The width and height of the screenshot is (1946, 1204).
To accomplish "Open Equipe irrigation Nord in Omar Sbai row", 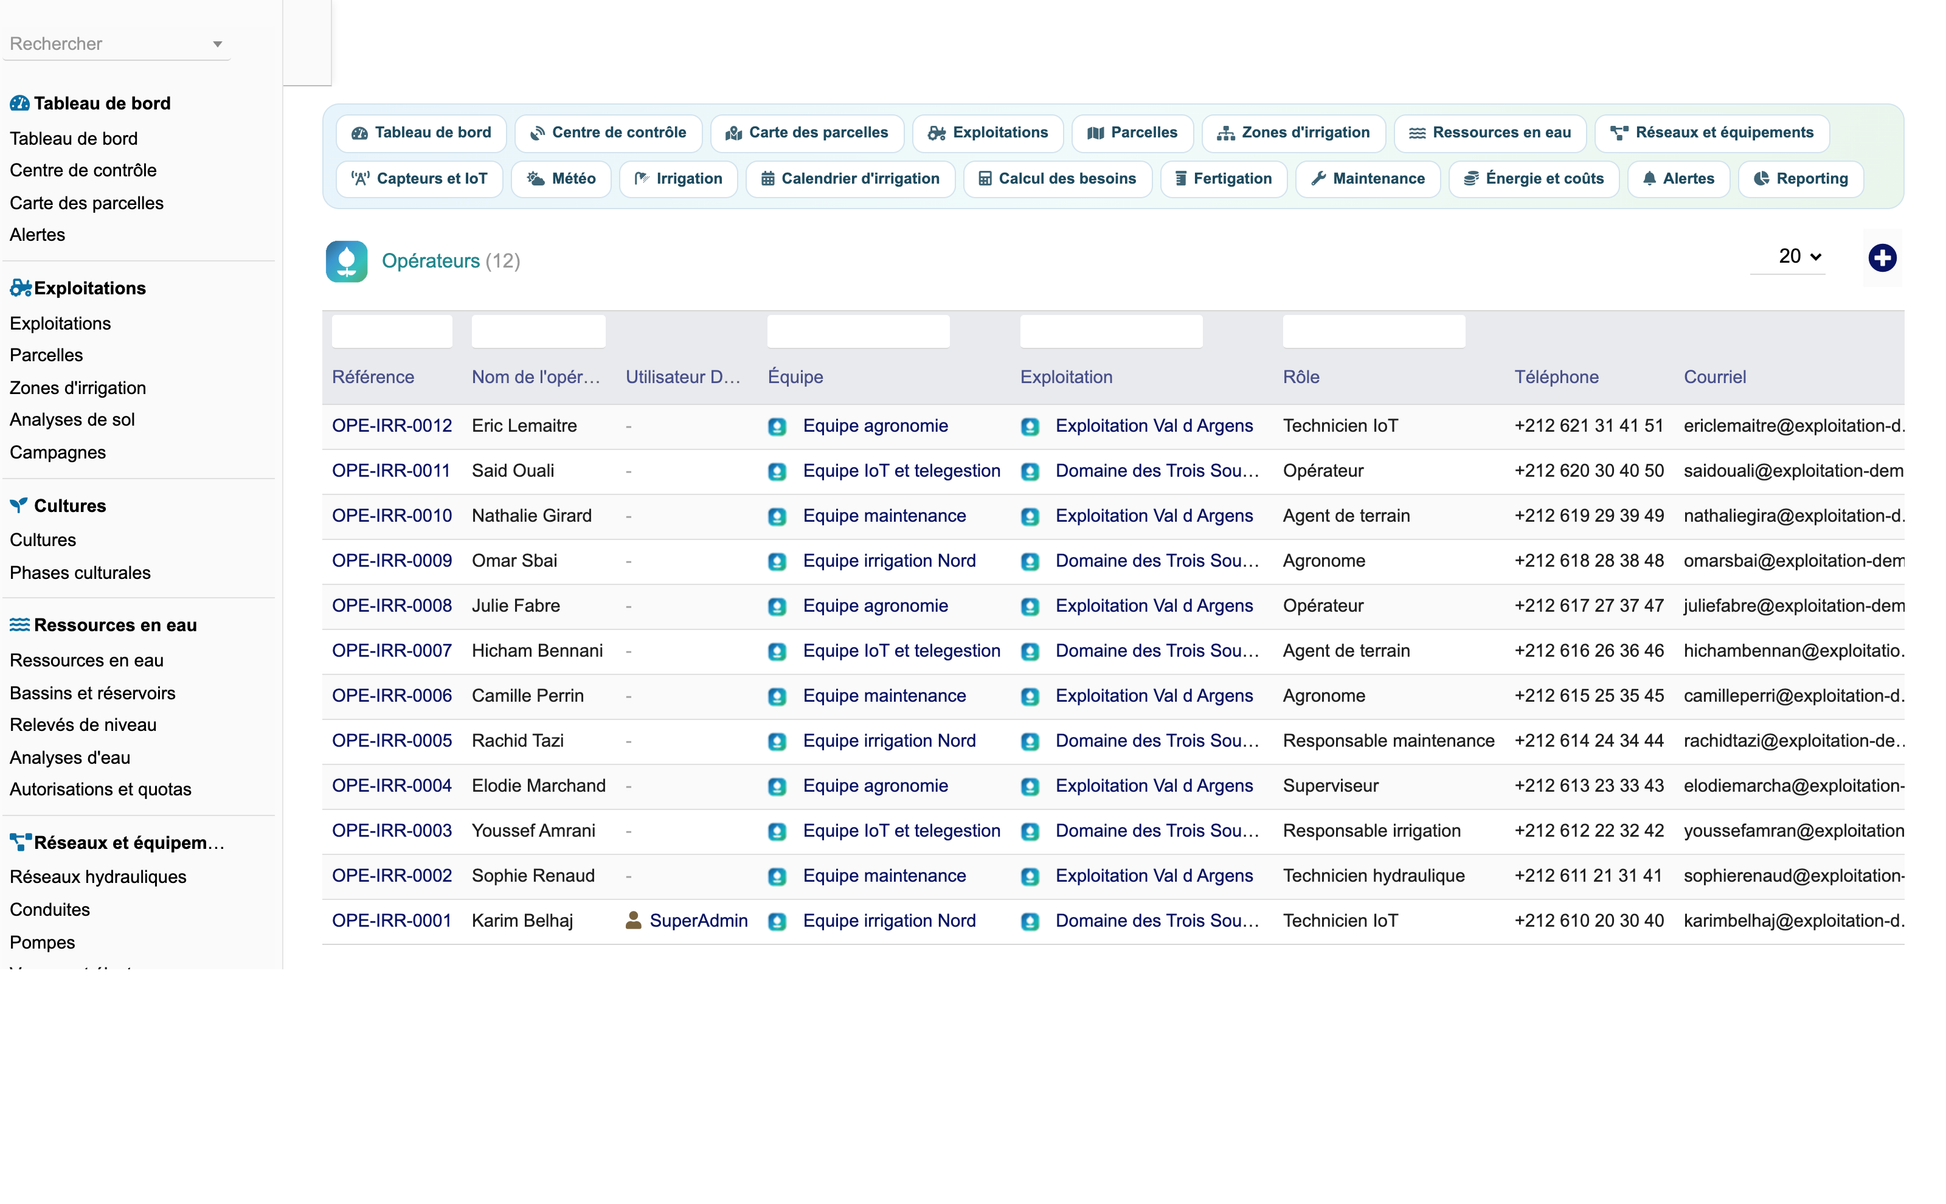I will point(889,561).
